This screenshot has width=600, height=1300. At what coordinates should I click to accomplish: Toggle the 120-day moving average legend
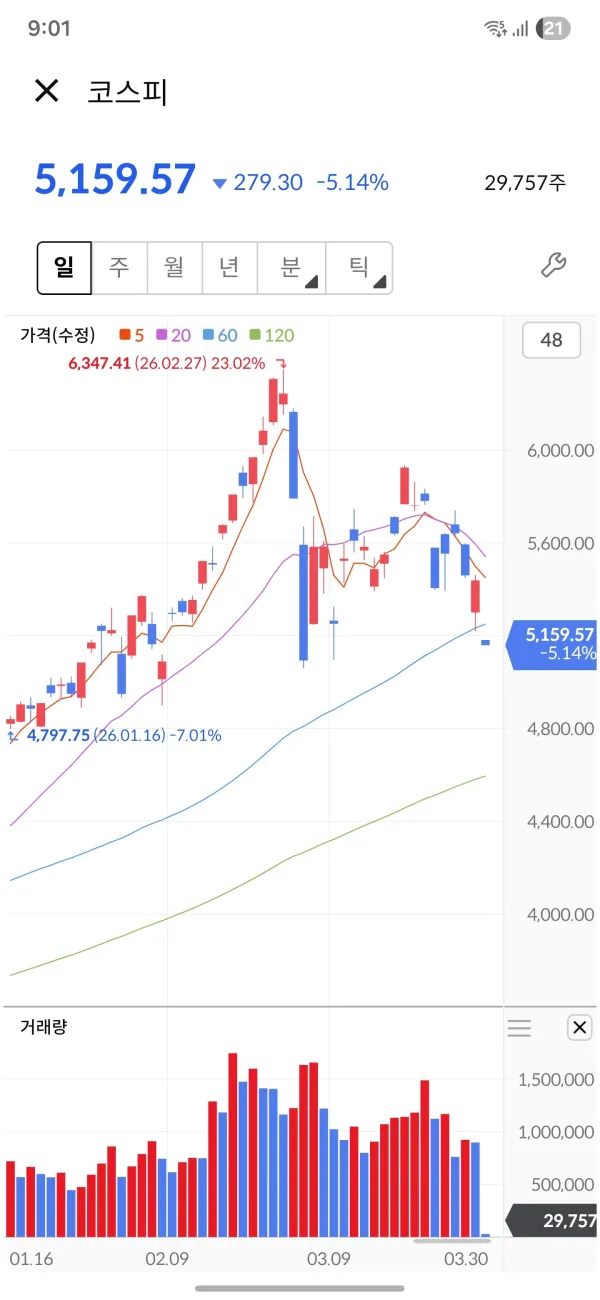272,336
